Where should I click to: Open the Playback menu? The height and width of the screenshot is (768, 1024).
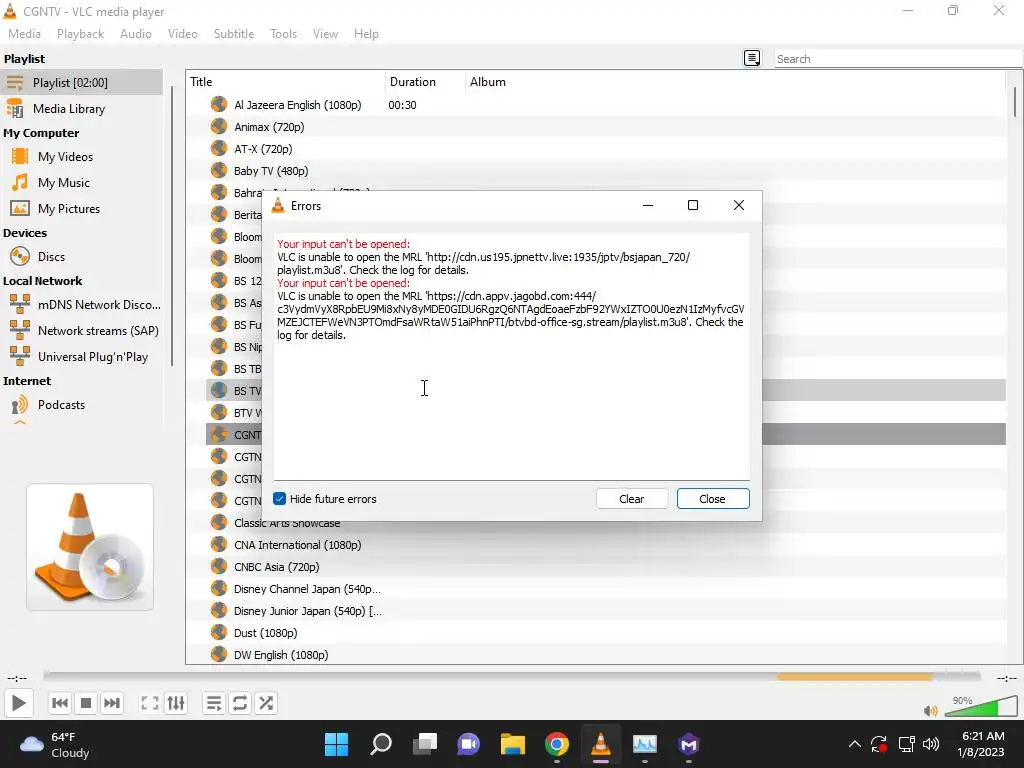(80, 34)
